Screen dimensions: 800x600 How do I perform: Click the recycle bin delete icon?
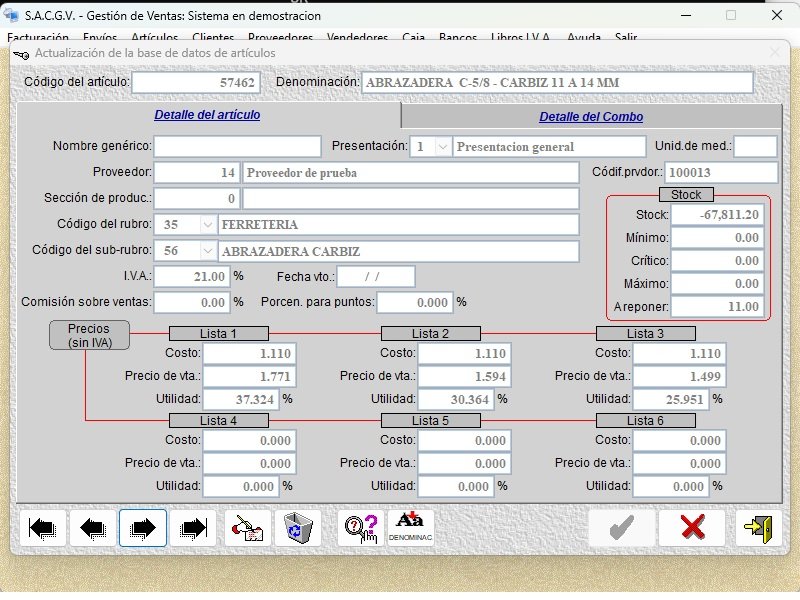pos(297,528)
